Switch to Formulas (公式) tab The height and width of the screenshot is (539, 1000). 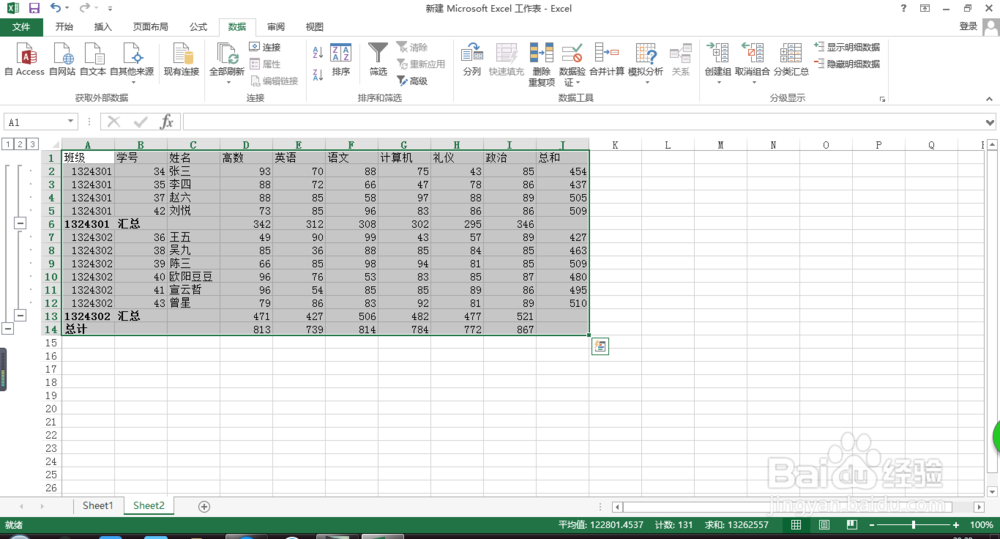click(x=198, y=27)
